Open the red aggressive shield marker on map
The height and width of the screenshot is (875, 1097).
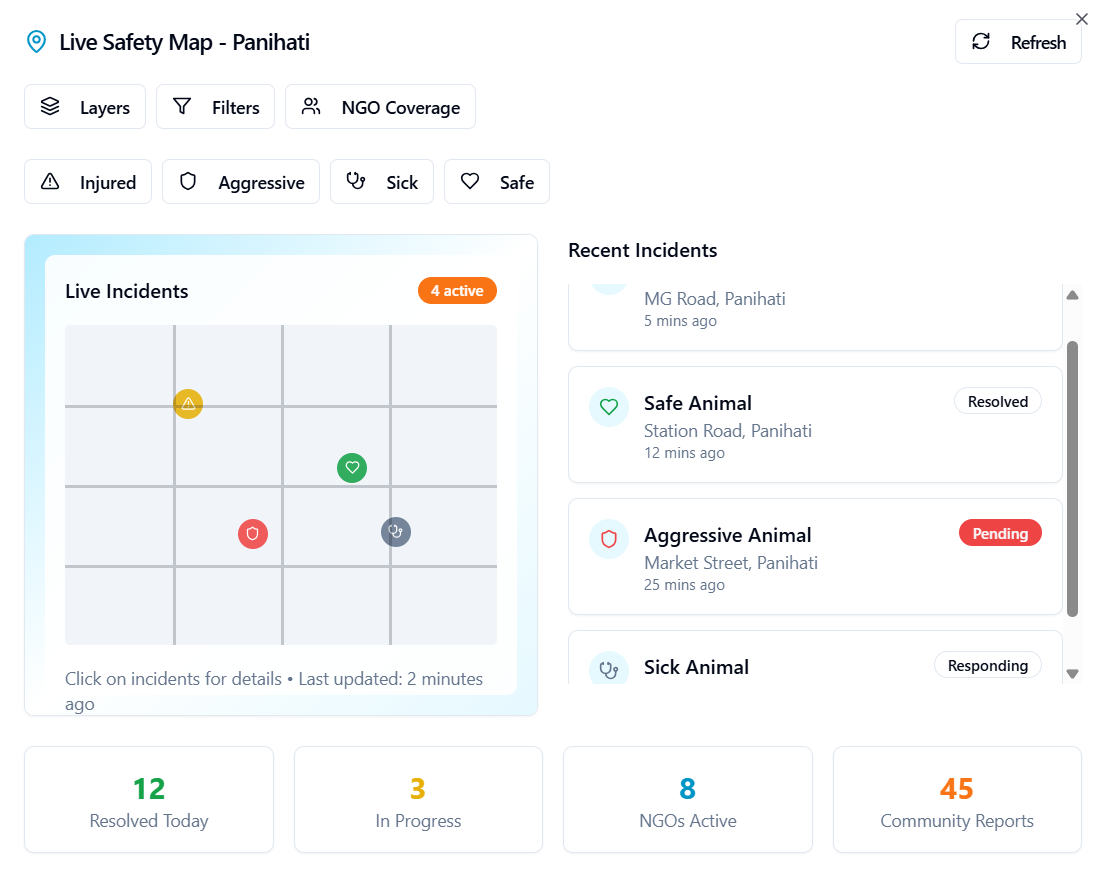(x=253, y=534)
